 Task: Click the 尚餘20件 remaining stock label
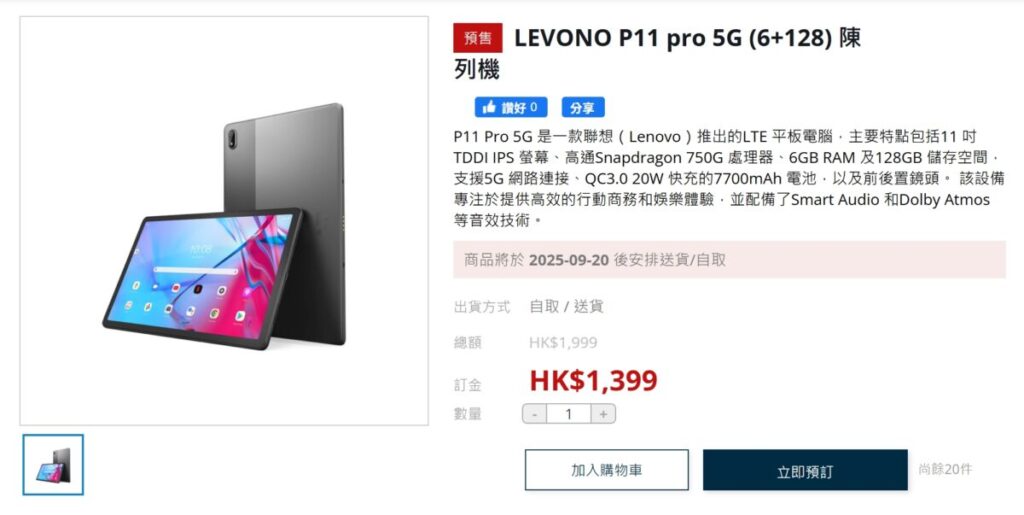pyautogui.click(x=945, y=469)
